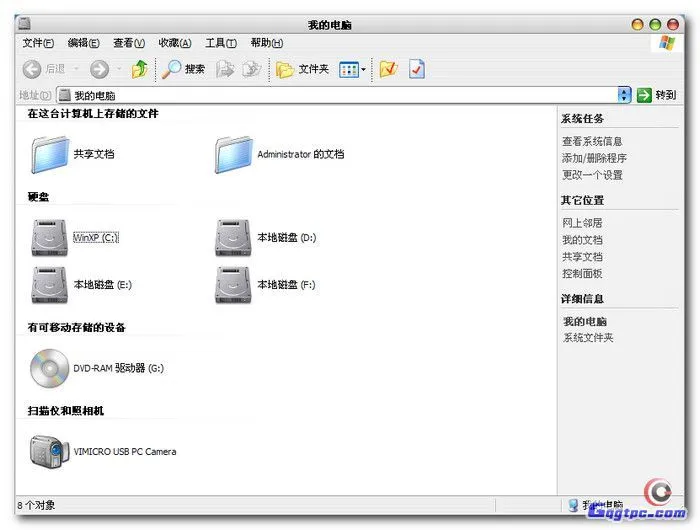Select the WinXP (C:) drive icon
The height and width of the screenshot is (530, 700).
tap(49, 238)
